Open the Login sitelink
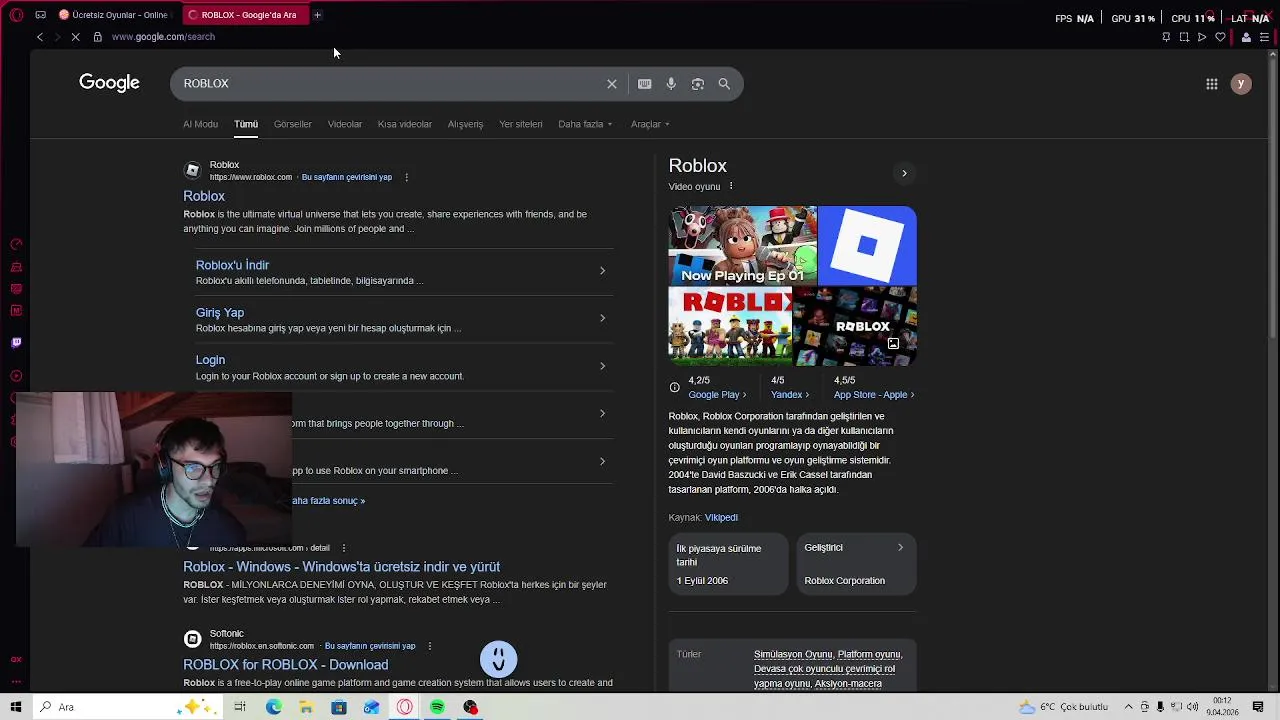This screenshot has height=720, width=1280. [x=210, y=360]
